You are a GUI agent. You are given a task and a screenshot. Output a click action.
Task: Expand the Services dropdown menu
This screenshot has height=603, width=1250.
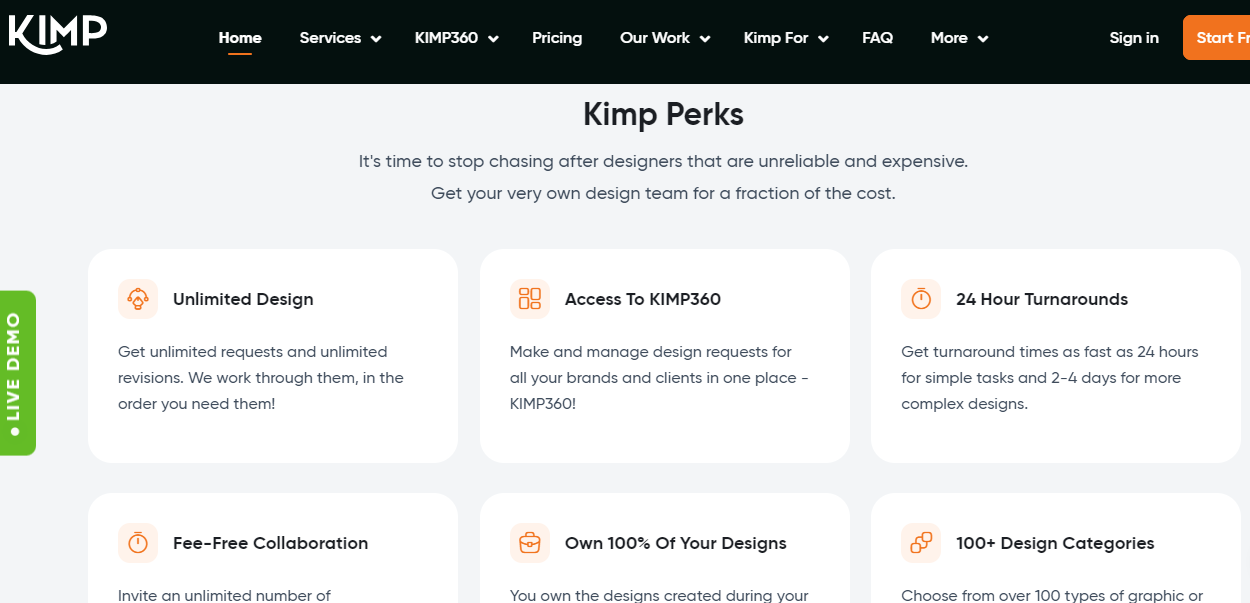click(340, 38)
